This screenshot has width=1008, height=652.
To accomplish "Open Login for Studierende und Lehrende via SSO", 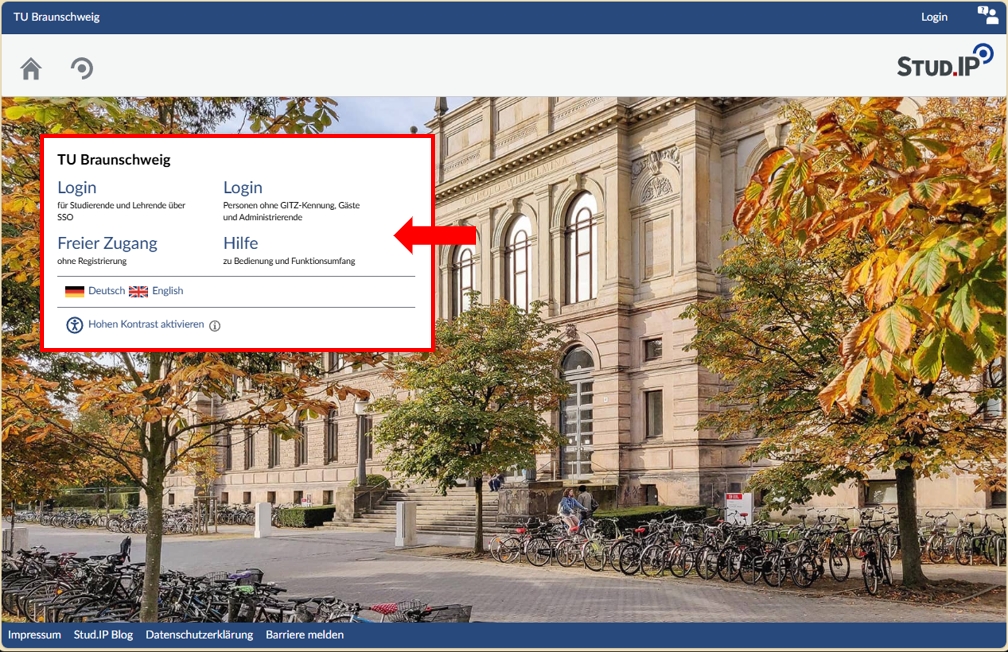I will click(x=77, y=188).
